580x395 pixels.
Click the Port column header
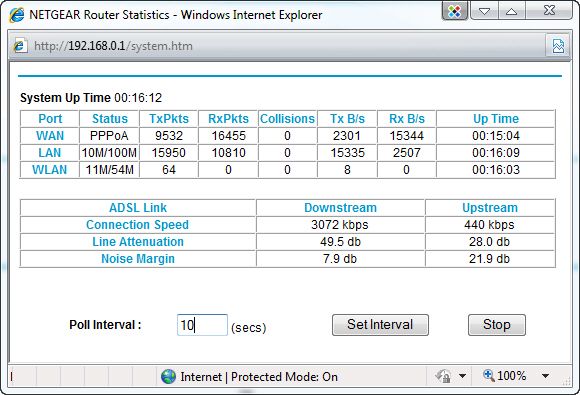click(x=50, y=119)
